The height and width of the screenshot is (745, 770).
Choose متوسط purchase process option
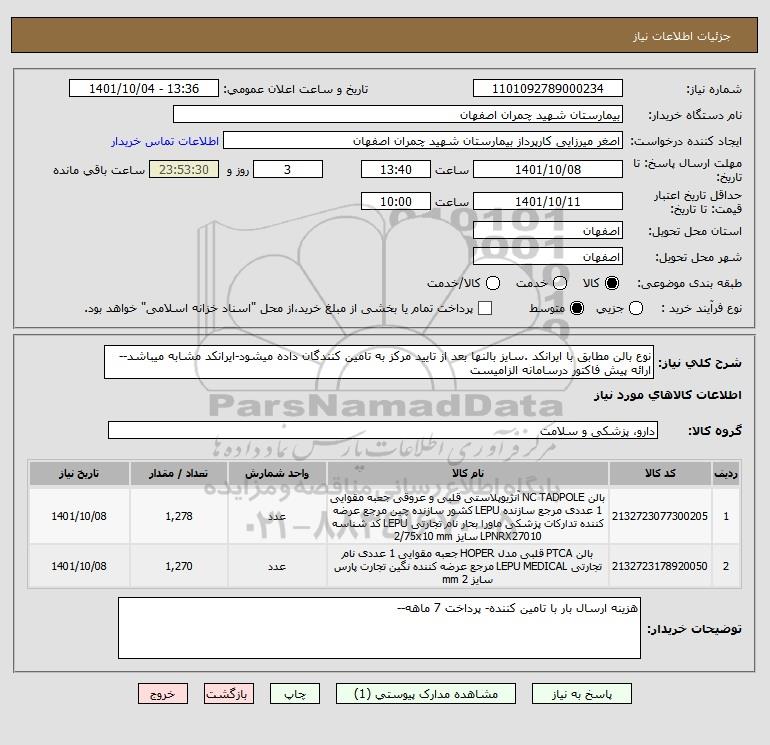click(x=577, y=308)
